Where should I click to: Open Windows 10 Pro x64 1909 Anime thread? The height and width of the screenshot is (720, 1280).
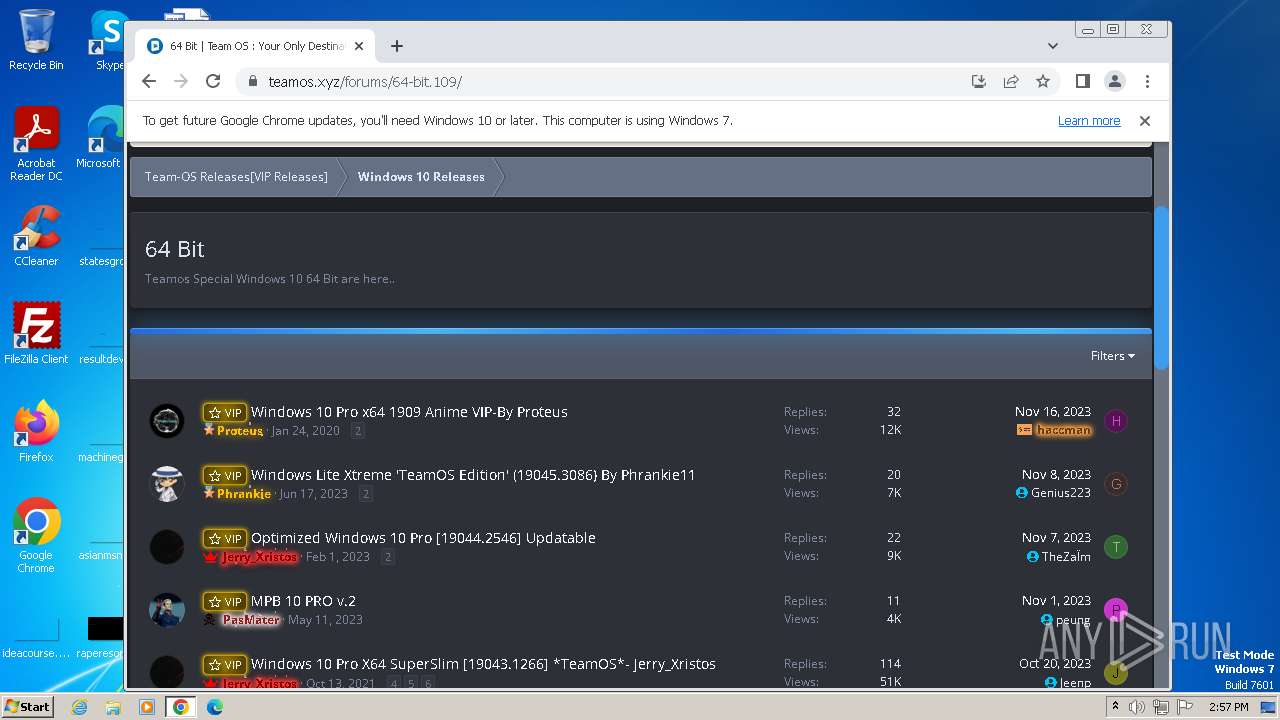[409, 412]
